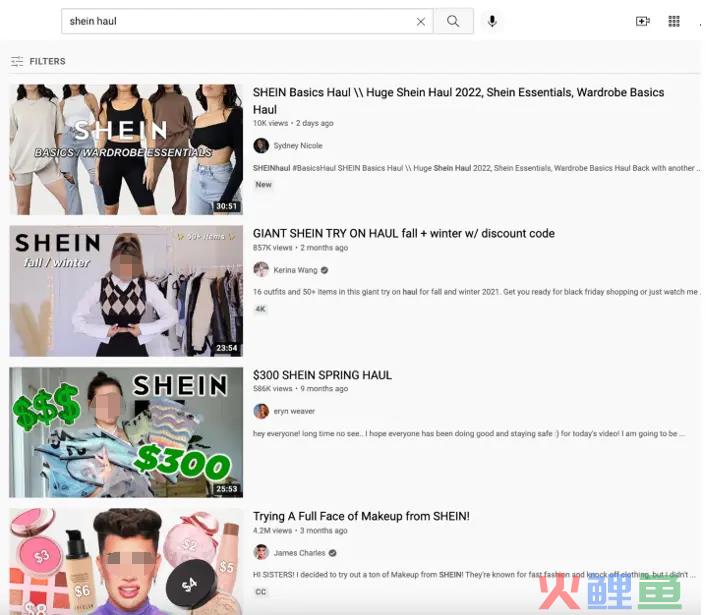The image size is (706, 615).
Task: Open the $300 SHEIN spring haul thumbnail
Action: click(x=126, y=432)
